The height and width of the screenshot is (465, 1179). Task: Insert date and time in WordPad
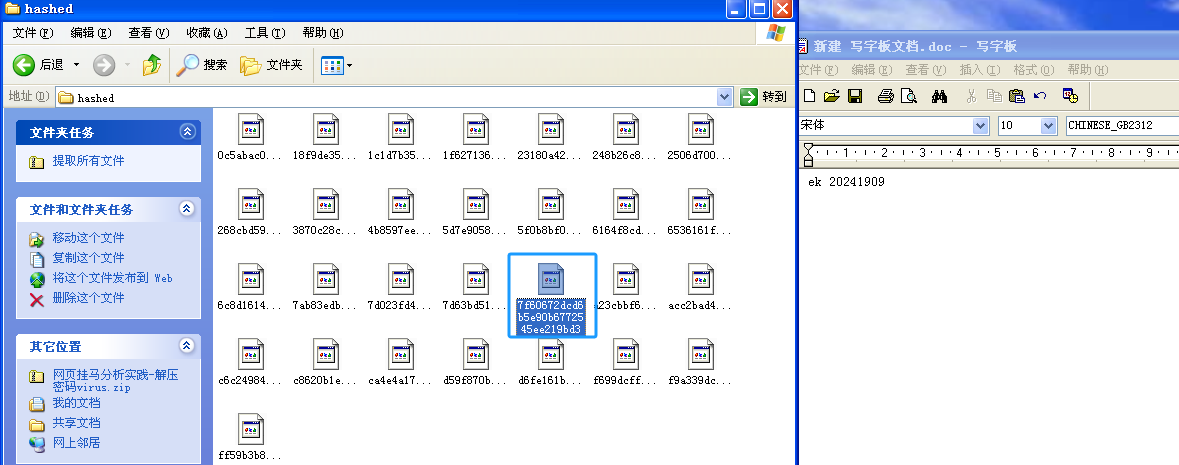coord(1070,96)
